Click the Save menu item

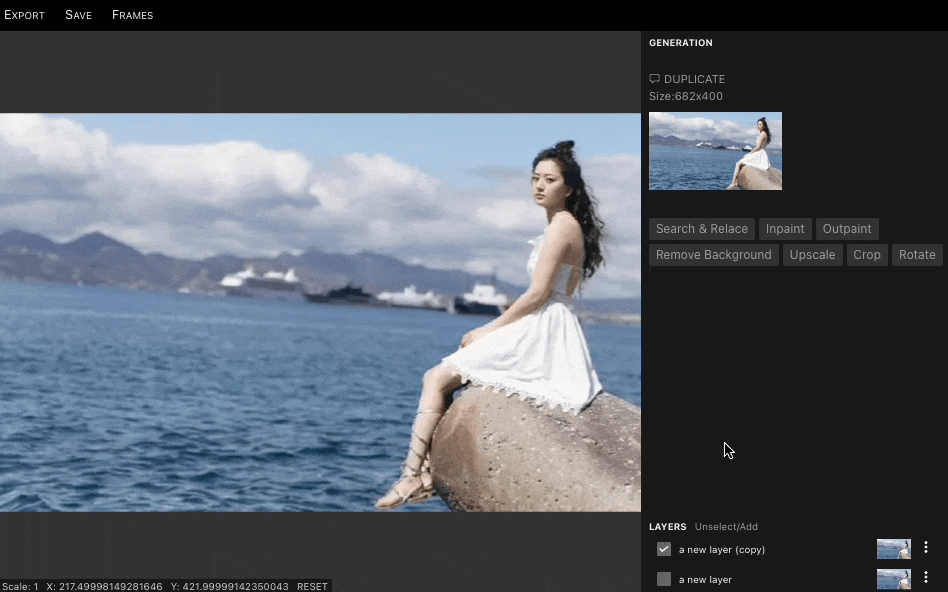click(x=78, y=15)
